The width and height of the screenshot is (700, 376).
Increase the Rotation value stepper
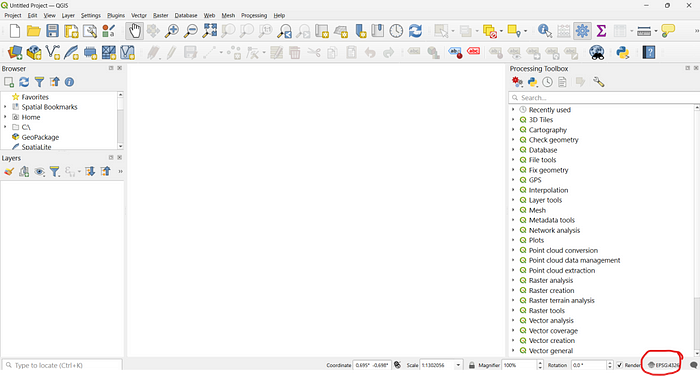click(610, 363)
